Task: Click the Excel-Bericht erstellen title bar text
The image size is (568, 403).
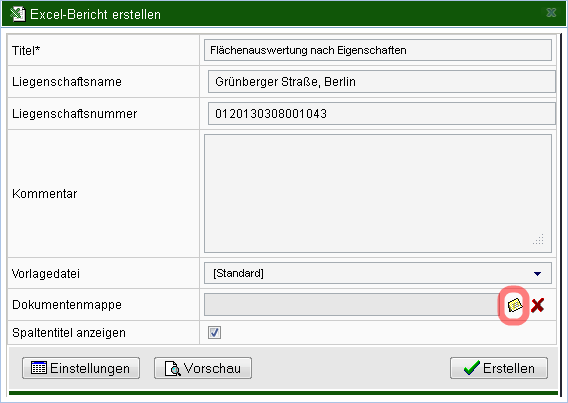Action: click(95, 14)
